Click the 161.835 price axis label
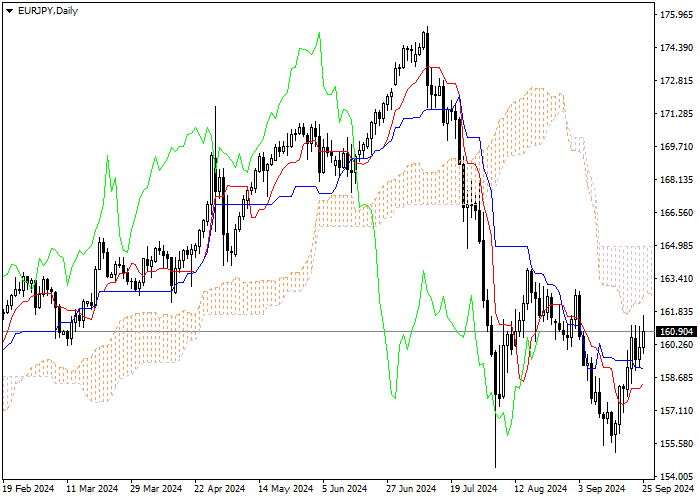Image resolution: width=700 pixels, height=500 pixels. [x=676, y=312]
